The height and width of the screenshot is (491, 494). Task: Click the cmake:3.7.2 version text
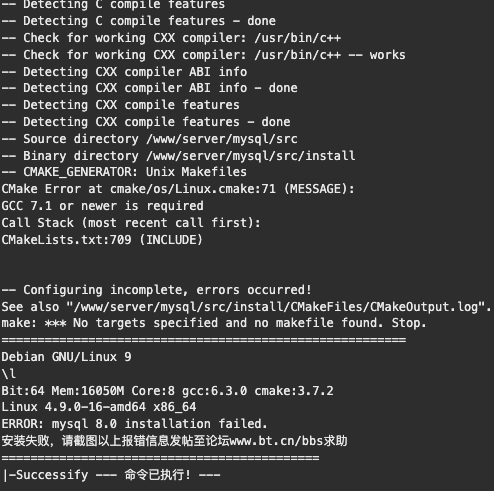pos(294,391)
